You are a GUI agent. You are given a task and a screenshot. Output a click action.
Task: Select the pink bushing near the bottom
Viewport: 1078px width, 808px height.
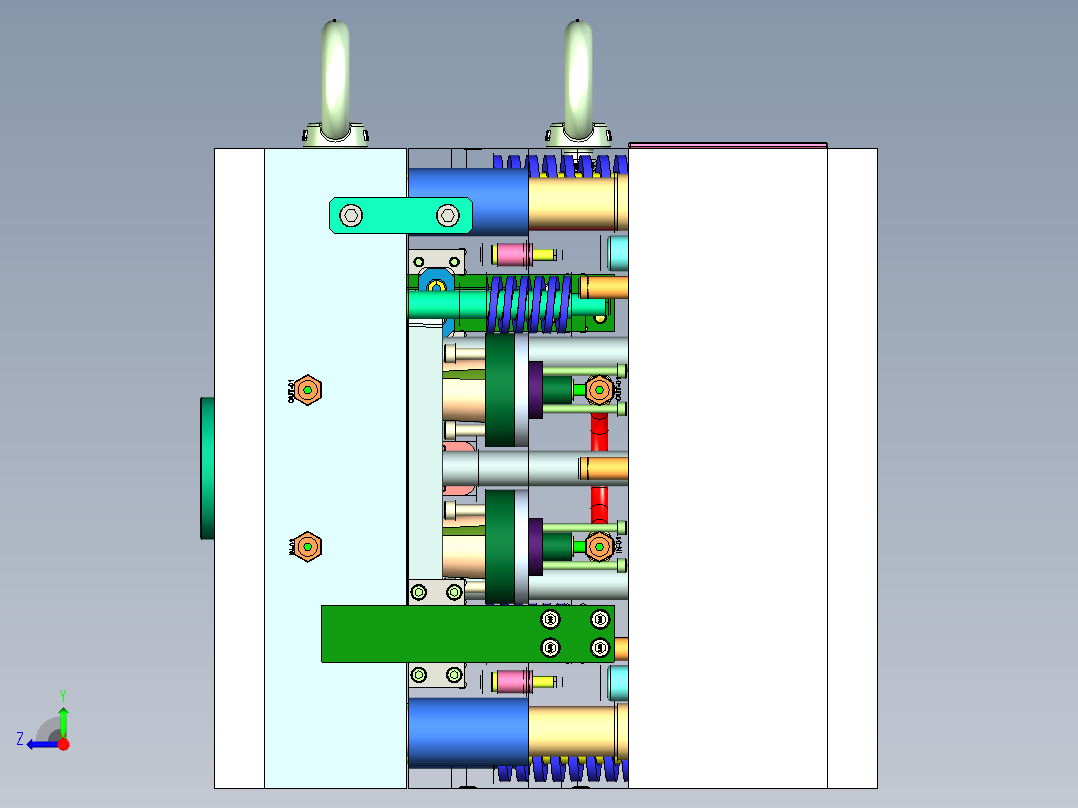(x=513, y=681)
